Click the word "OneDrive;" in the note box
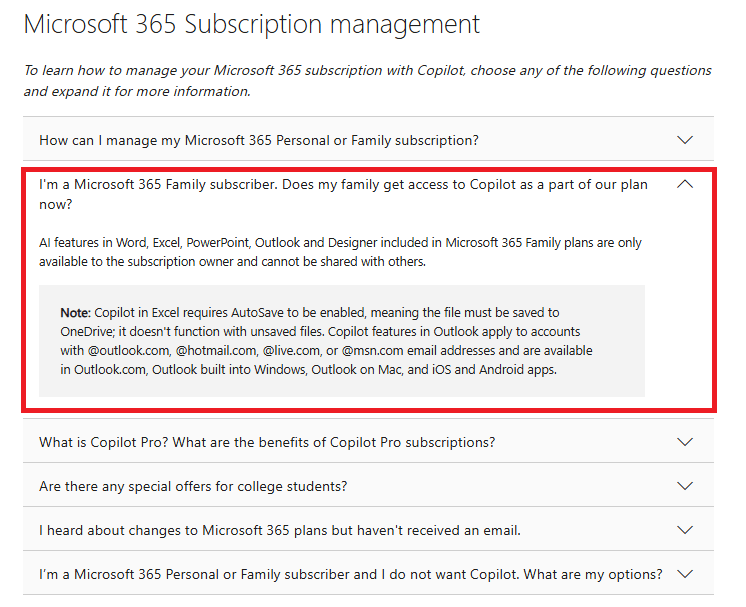This screenshot has height=607, width=746. [91, 332]
